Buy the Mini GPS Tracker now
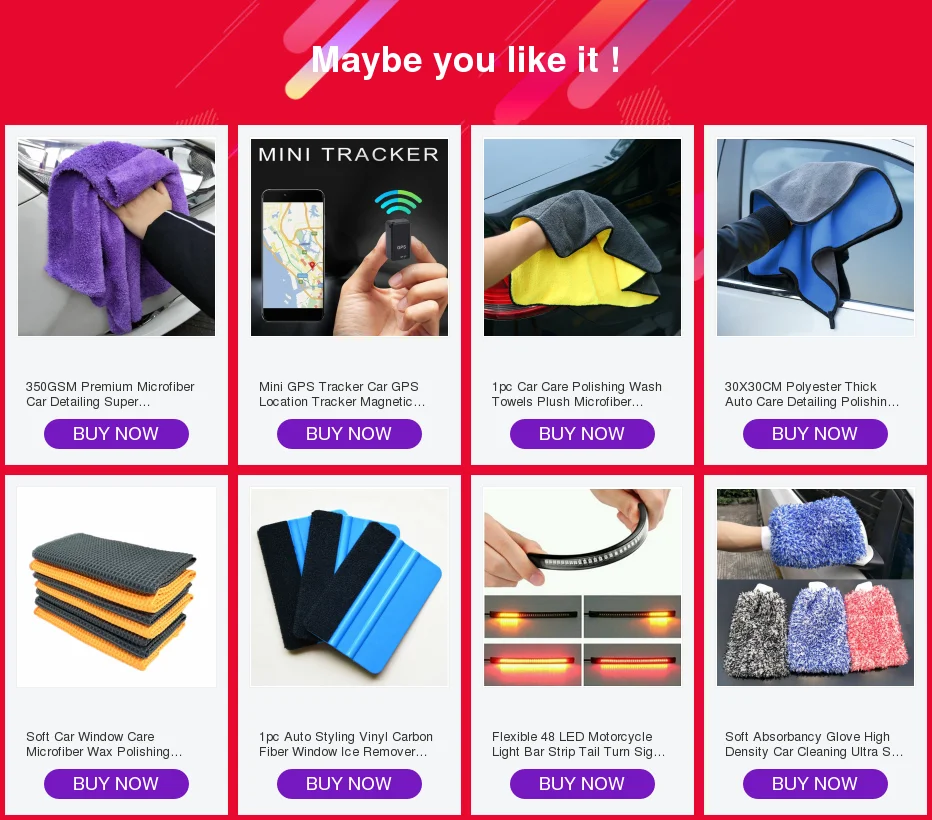 350,434
